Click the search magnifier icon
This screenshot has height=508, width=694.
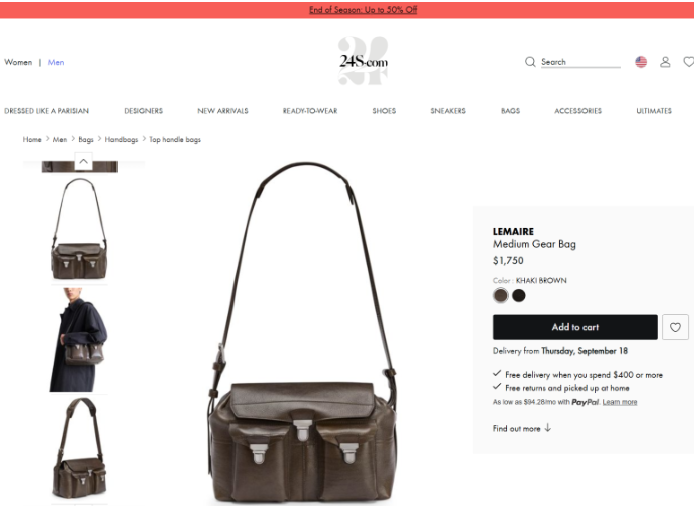(x=530, y=62)
